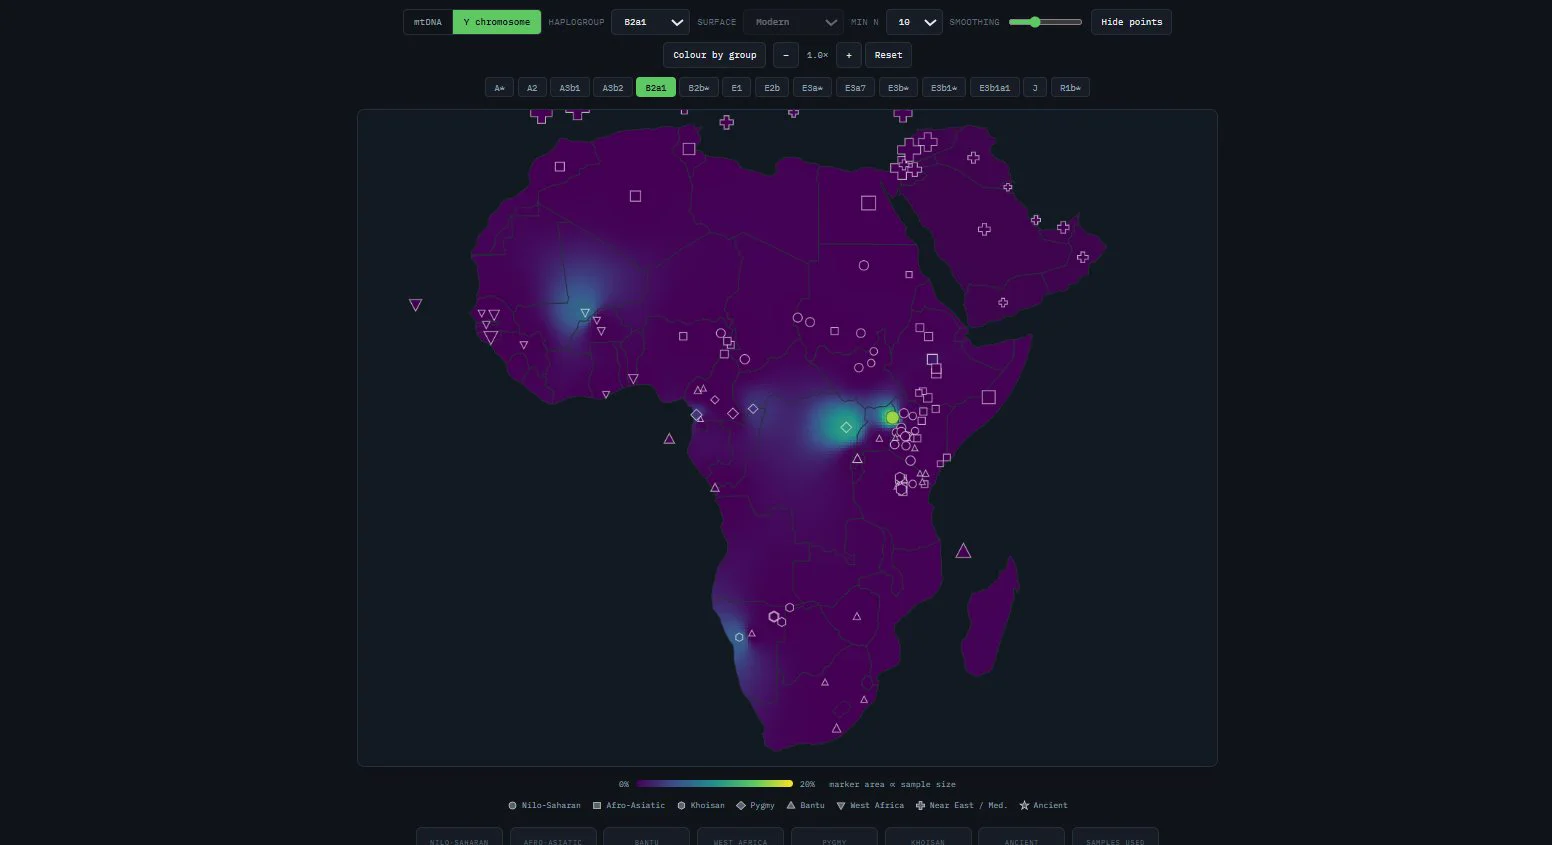Pick the E2b haplogroup chip

(772, 88)
